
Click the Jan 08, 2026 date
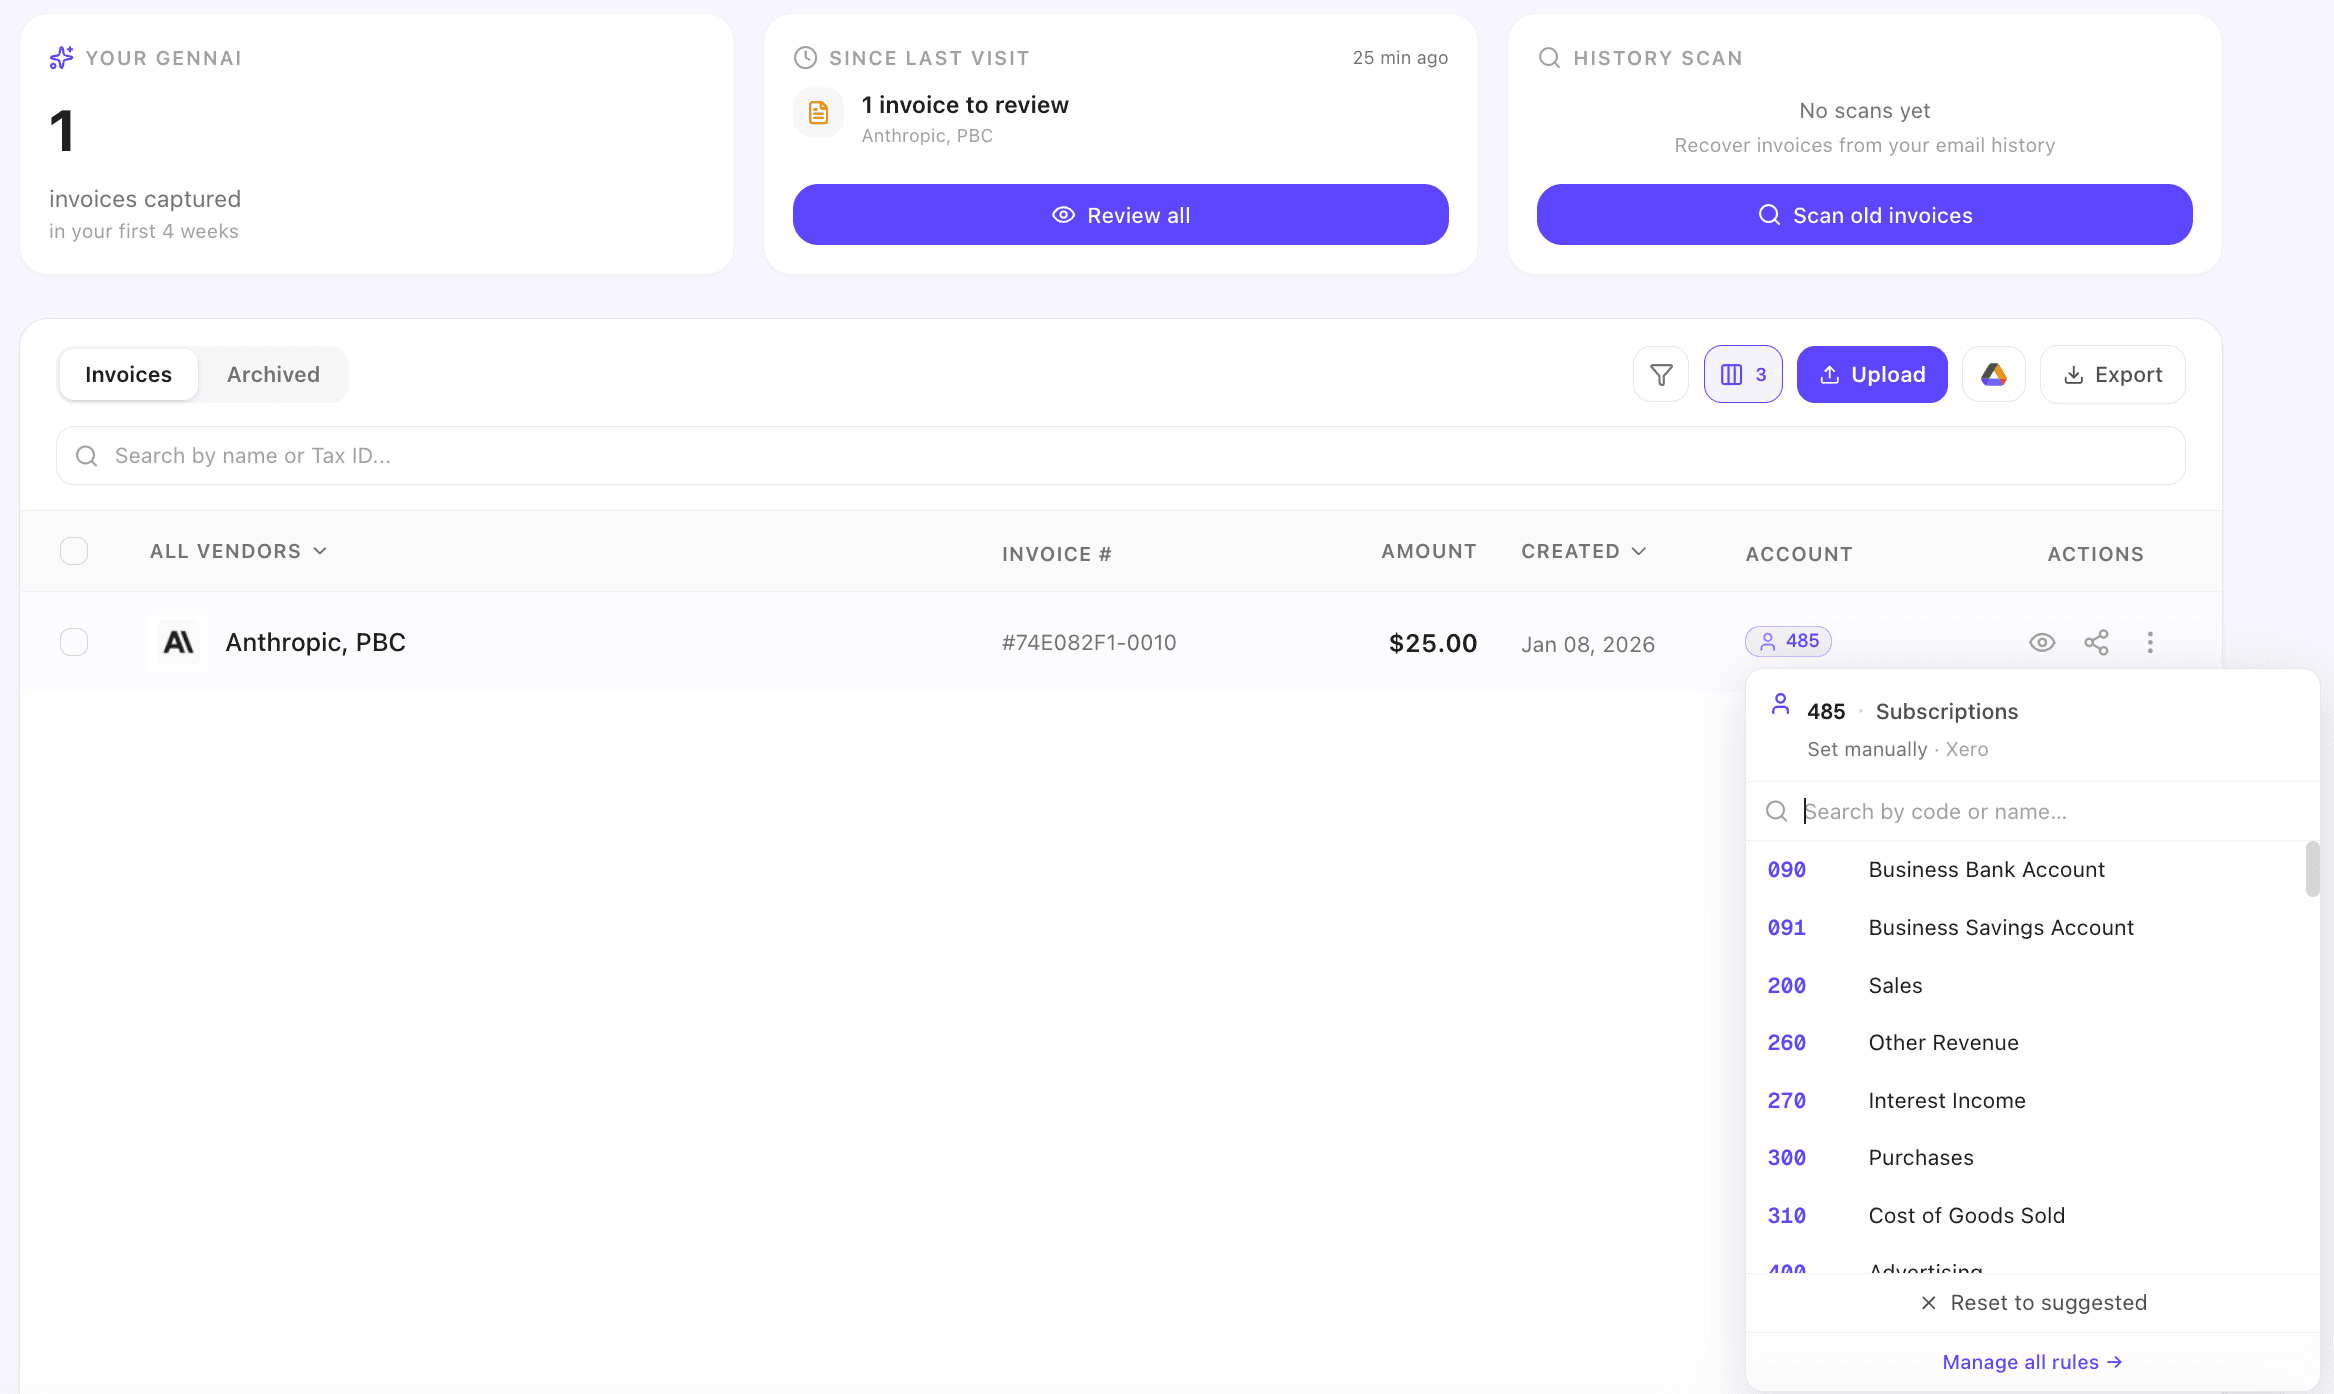click(1588, 645)
